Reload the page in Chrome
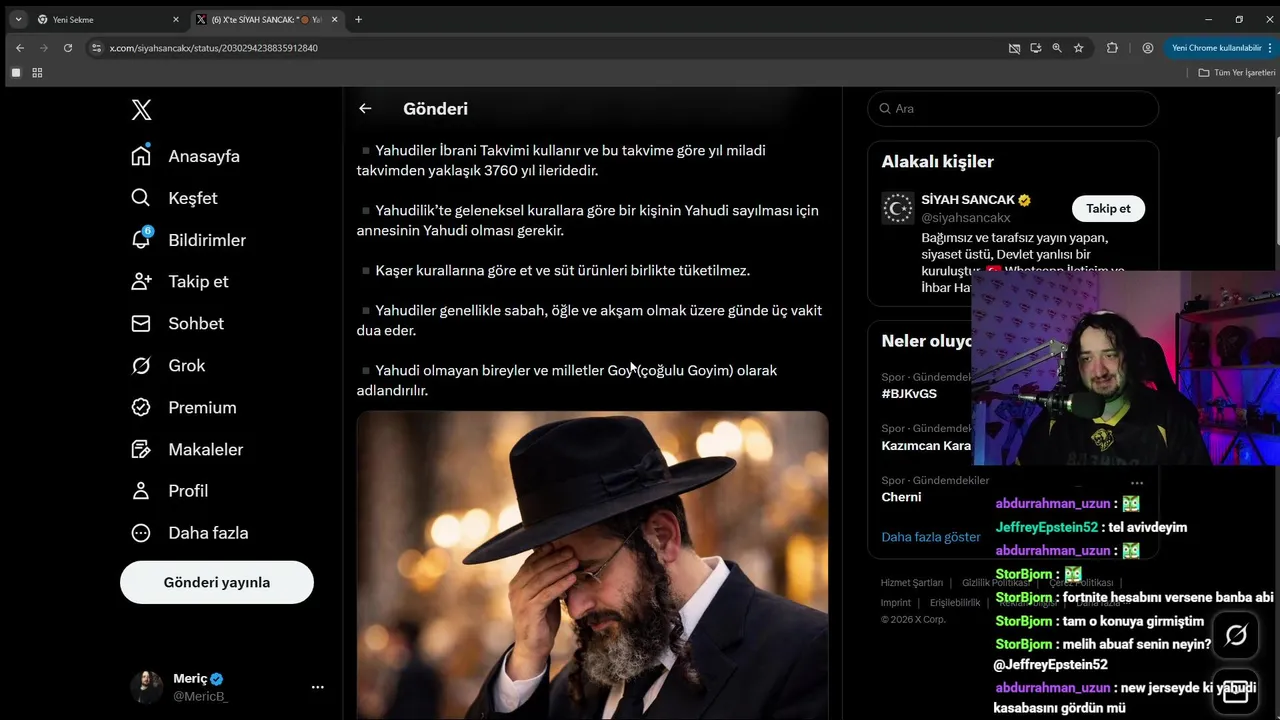 68,48
